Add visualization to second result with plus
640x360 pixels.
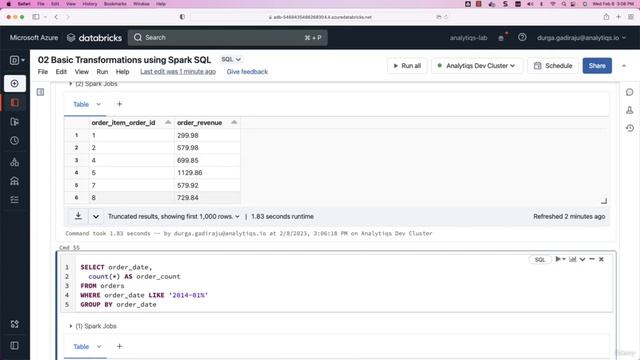point(120,347)
